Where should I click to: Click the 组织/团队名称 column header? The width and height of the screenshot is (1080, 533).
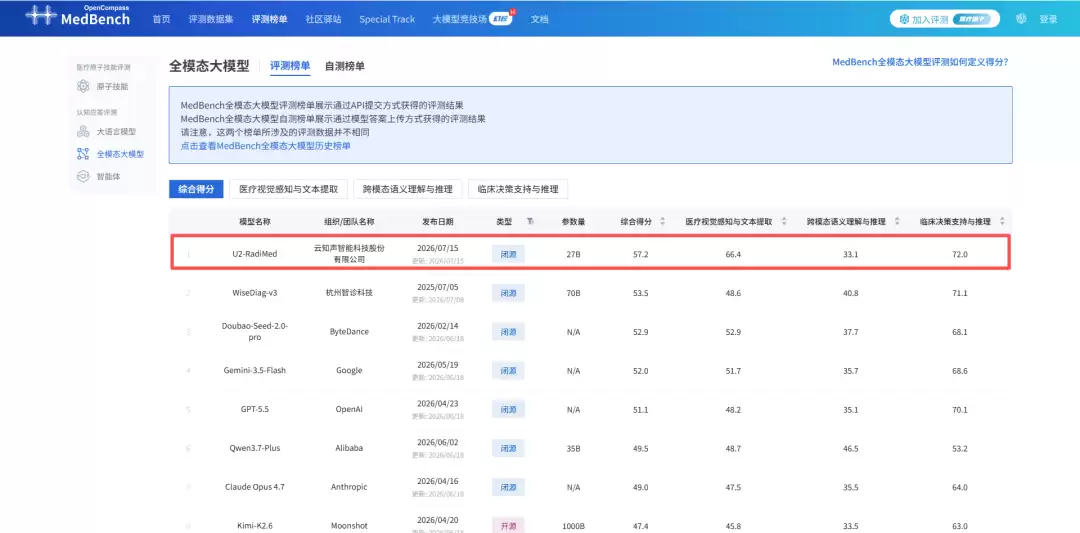click(349, 222)
